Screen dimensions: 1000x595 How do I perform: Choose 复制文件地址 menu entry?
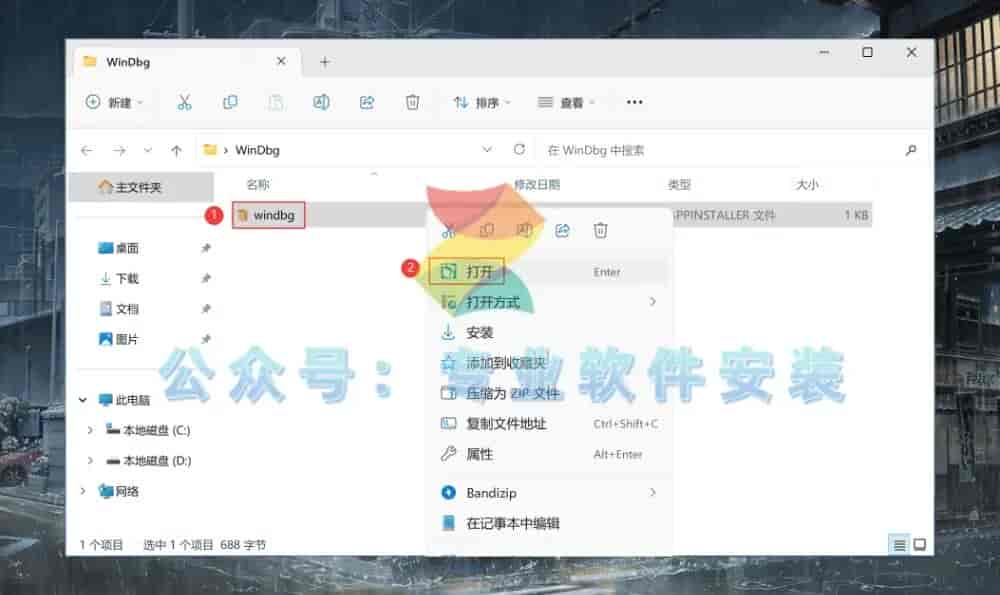tap(549, 423)
